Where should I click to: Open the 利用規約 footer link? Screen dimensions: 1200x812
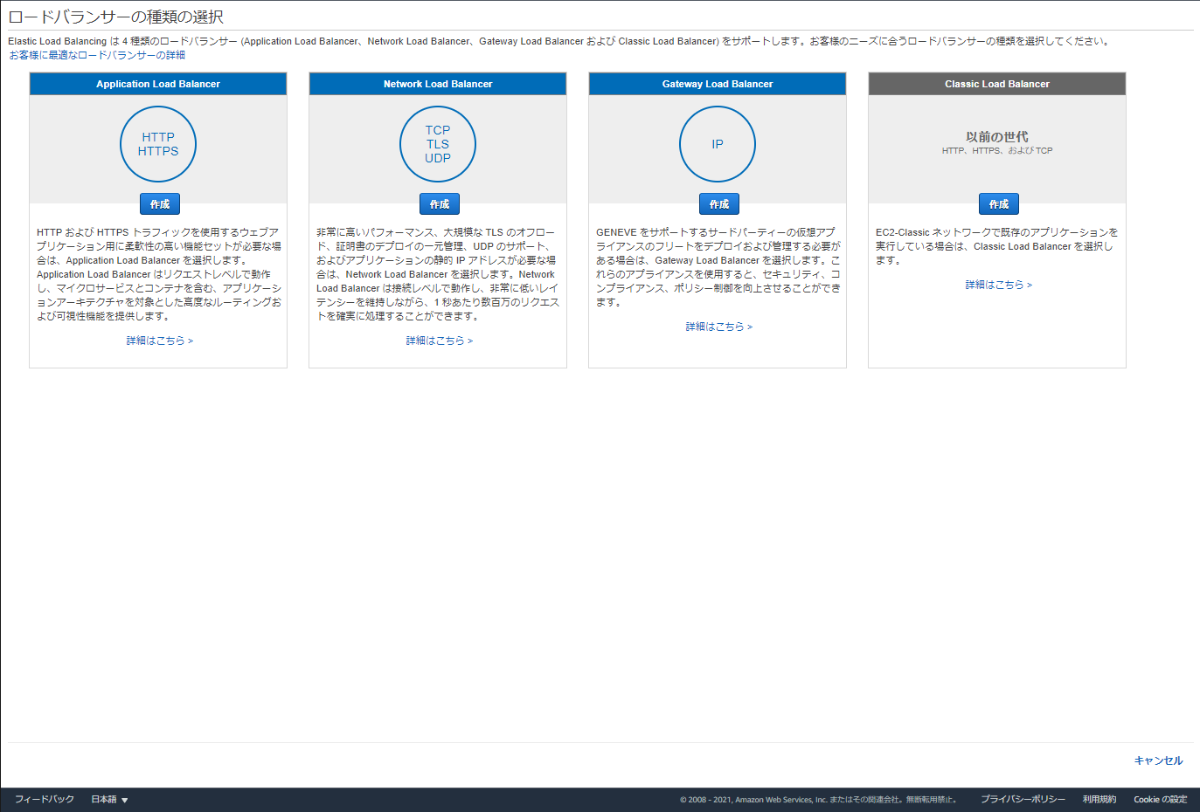coord(1099,799)
